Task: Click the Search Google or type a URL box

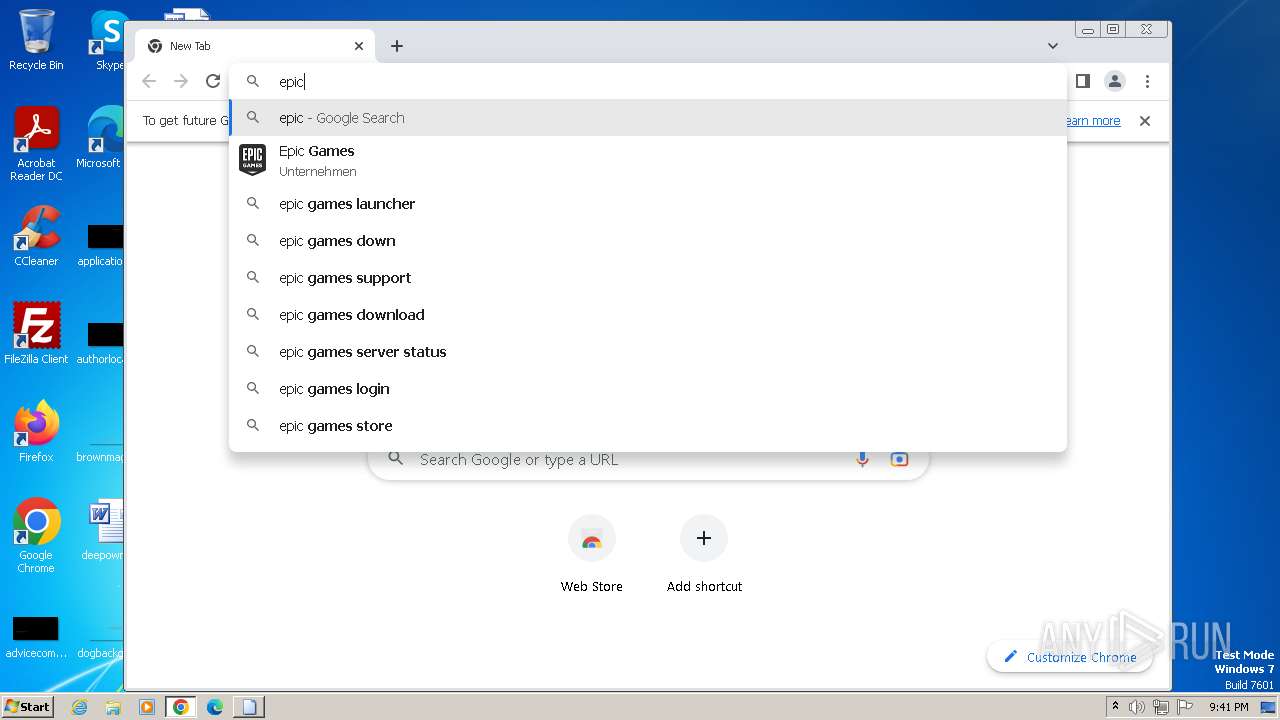Action: point(648,460)
